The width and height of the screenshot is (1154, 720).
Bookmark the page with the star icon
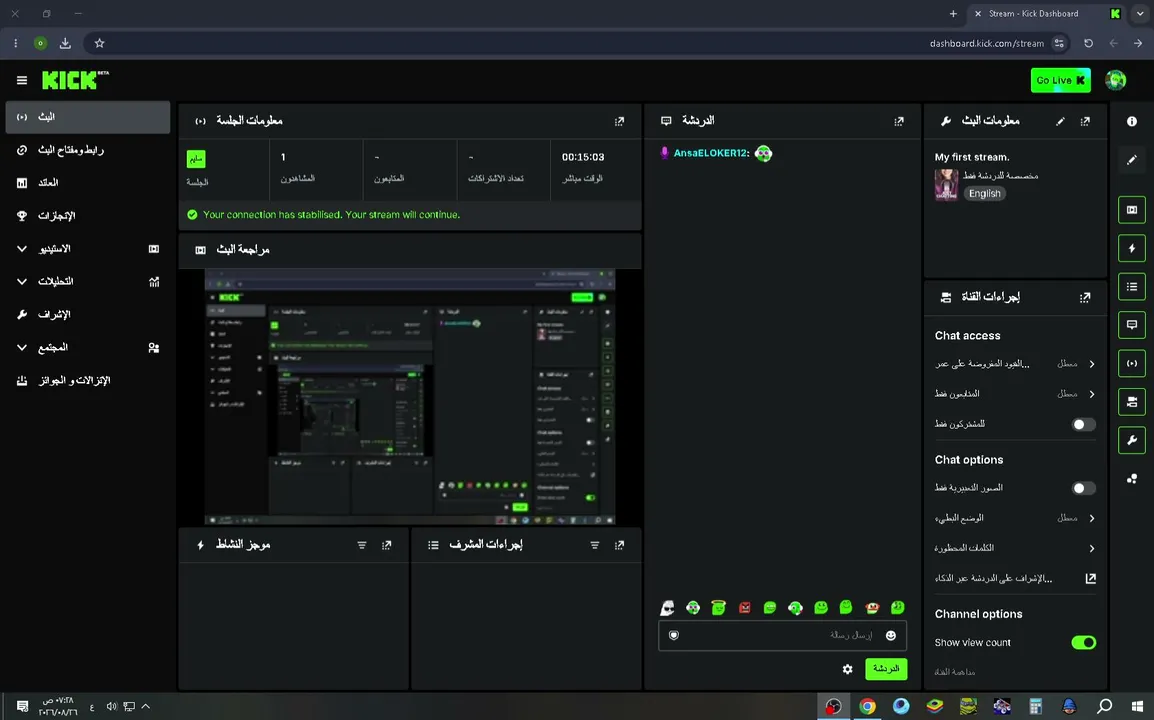click(x=99, y=43)
